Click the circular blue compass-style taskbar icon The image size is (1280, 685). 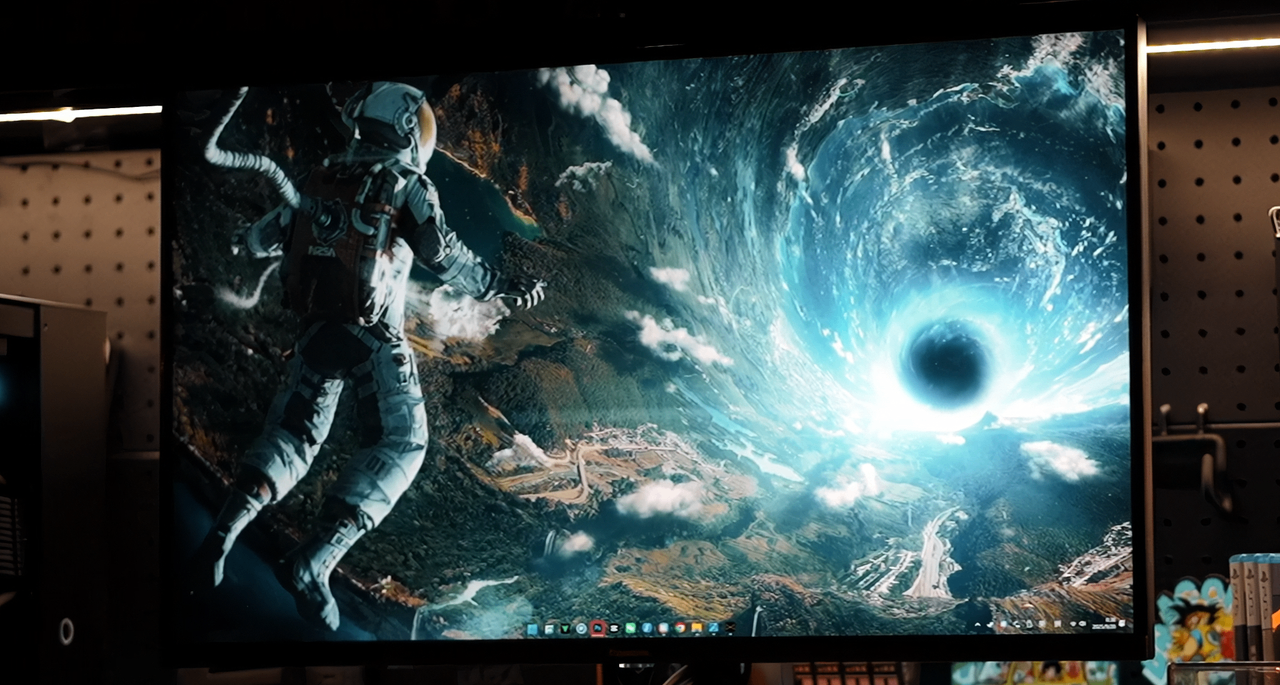(580, 629)
